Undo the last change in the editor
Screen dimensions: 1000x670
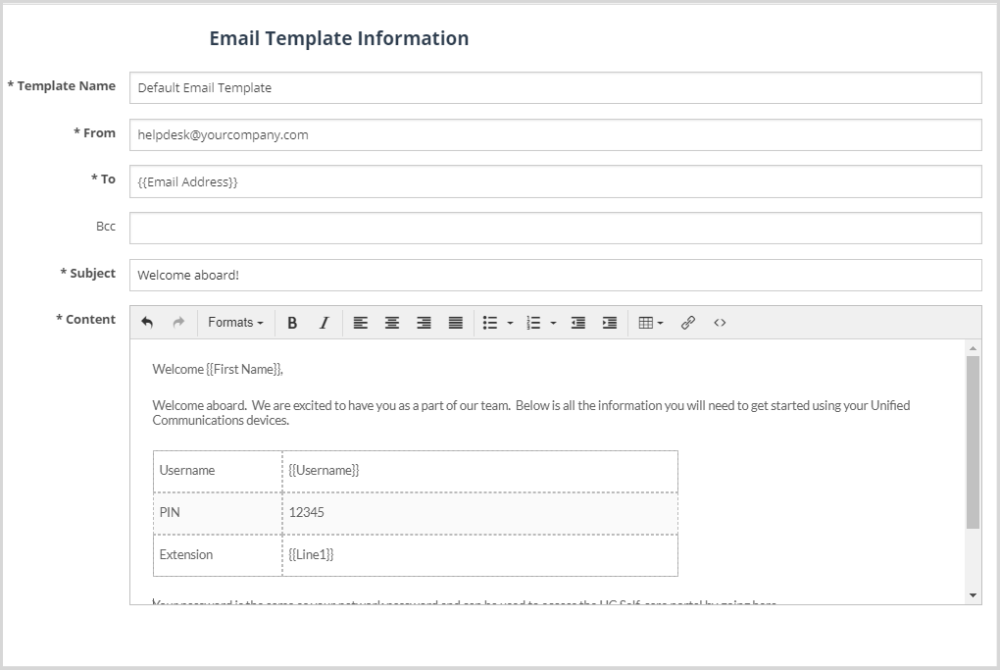[x=148, y=322]
